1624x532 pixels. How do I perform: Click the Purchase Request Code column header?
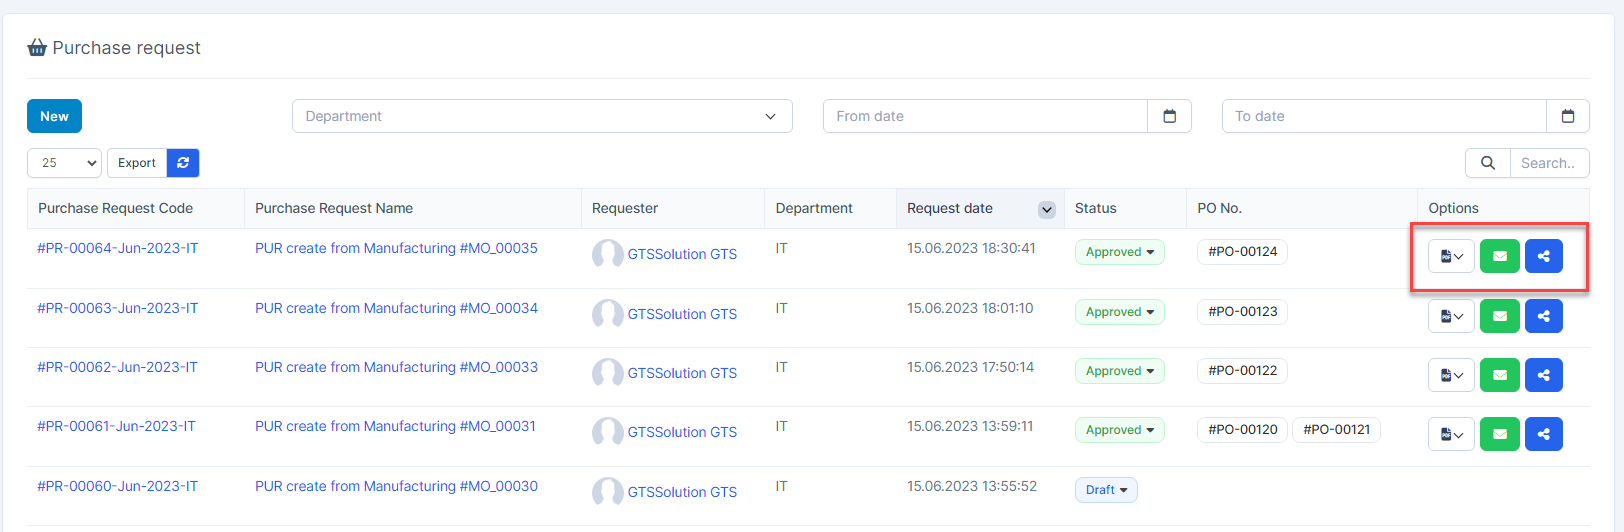[116, 208]
